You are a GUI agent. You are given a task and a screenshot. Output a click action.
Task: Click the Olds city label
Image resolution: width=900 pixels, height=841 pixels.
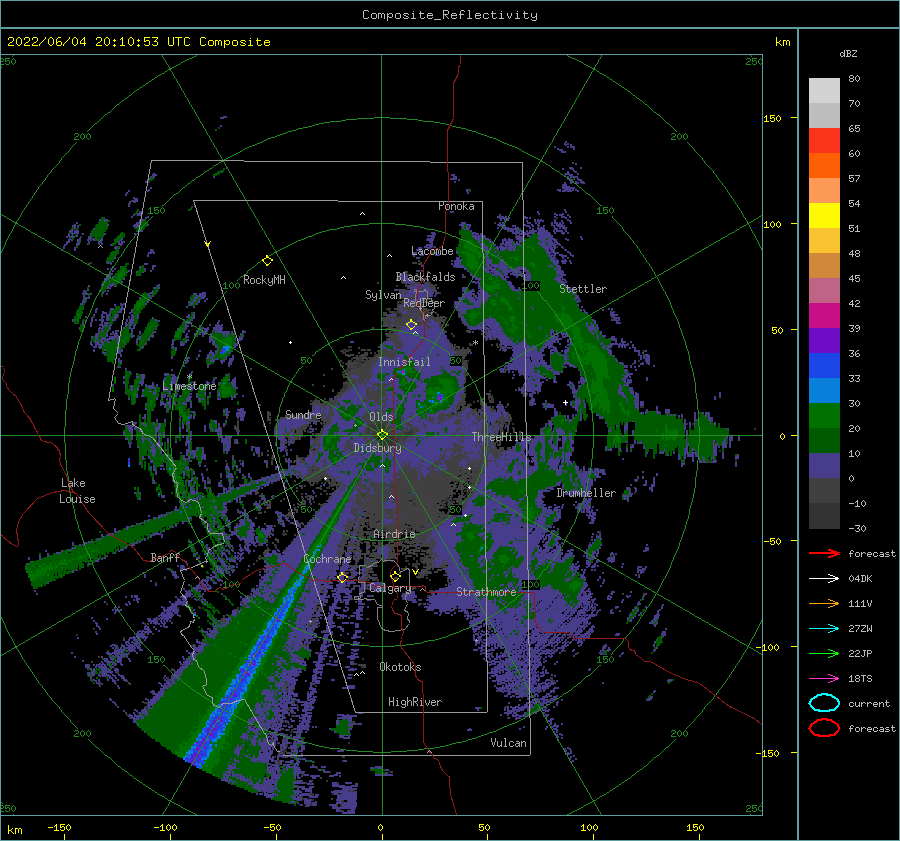click(x=381, y=416)
